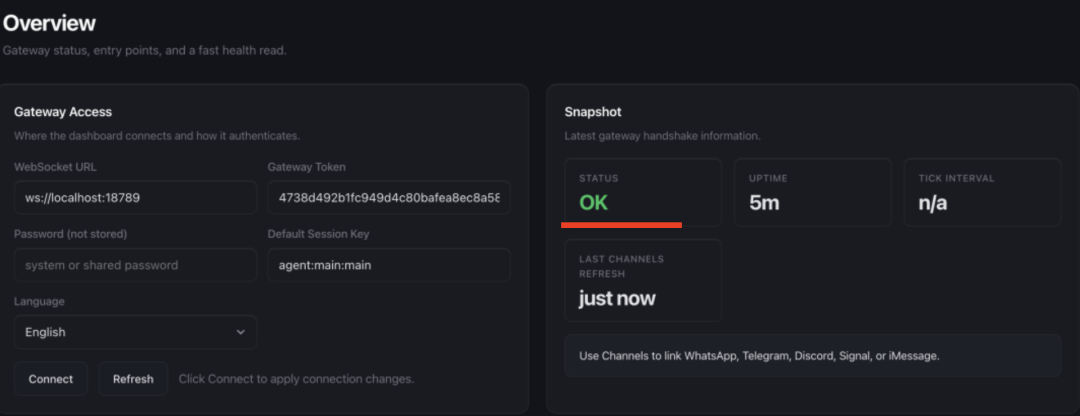
Task: Click the Channels linking hint banner
Action: click(x=812, y=355)
